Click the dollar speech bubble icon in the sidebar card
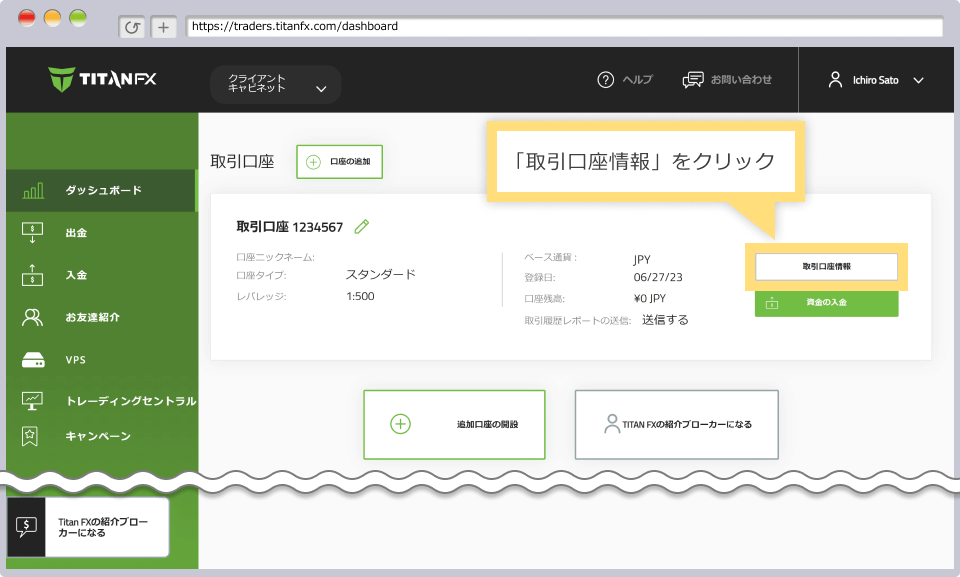The height and width of the screenshot is (577, 960). pos(26,527)
